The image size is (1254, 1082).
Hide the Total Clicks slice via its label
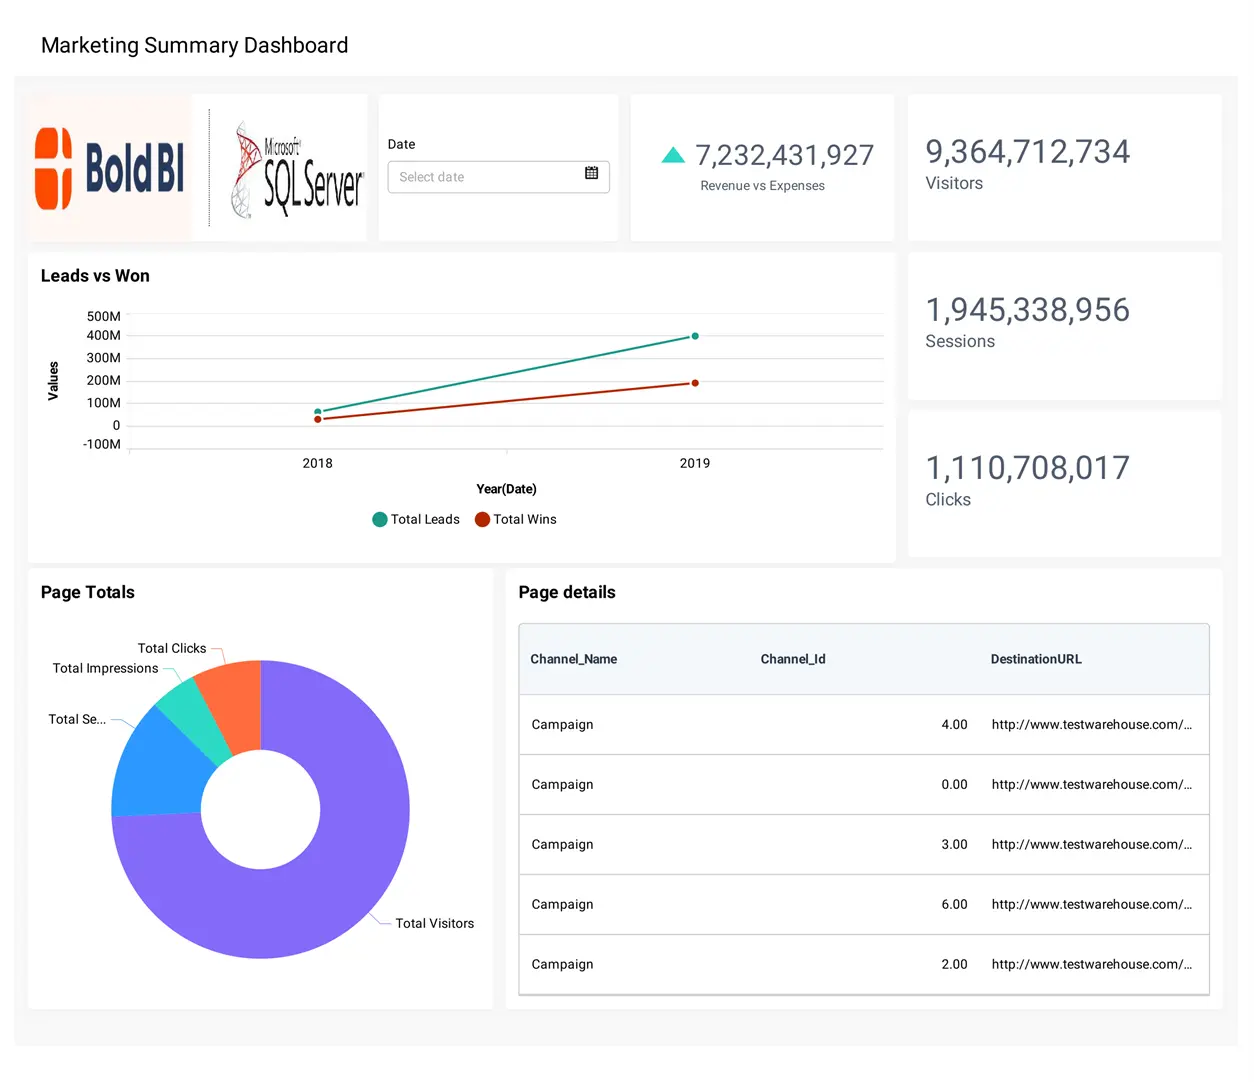tap(172, 648)
